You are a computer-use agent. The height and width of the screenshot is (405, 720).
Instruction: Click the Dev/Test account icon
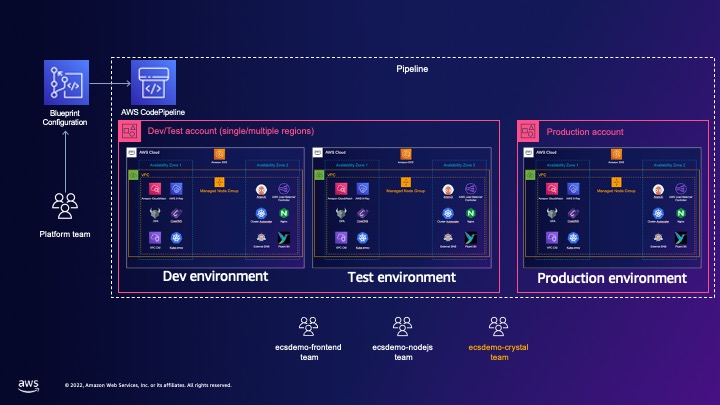coord(129,131)
